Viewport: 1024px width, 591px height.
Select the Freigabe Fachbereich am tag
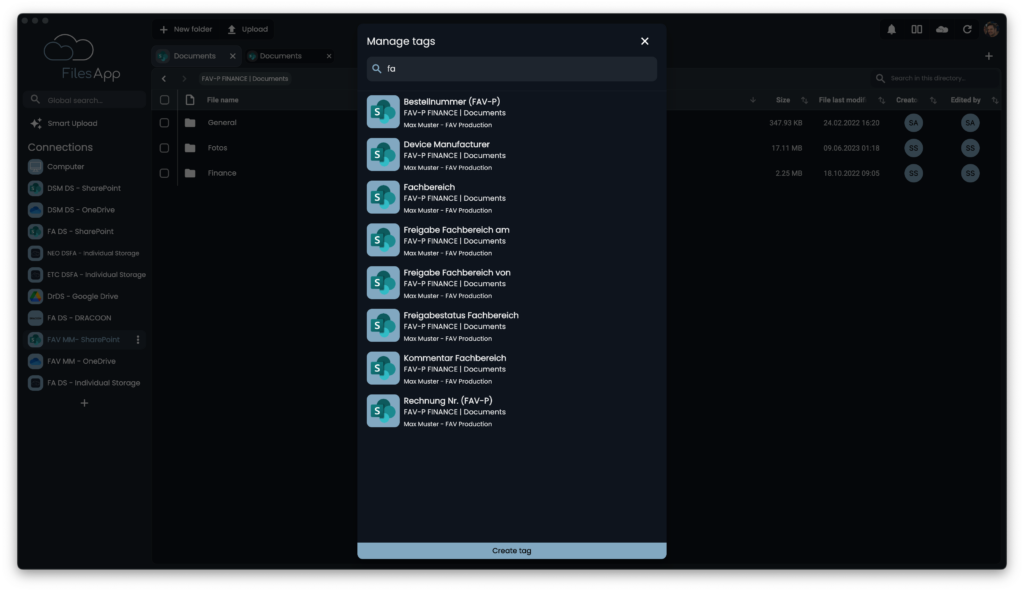511,240
